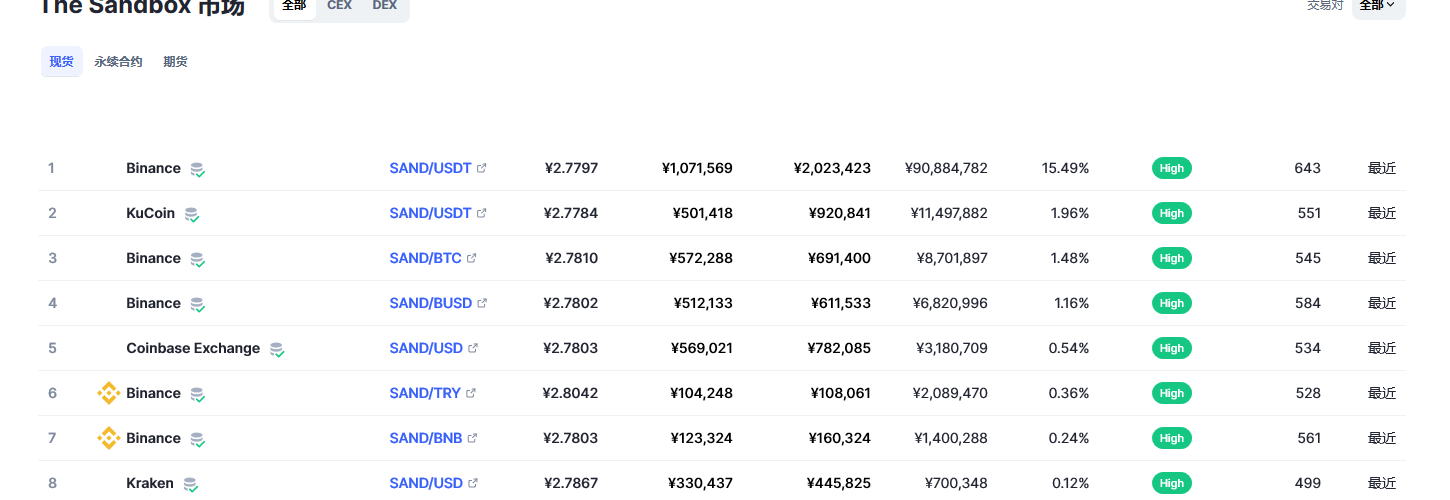Click the High badge in the Kraken row
Screen dimensions: 1450x500
point(1172,483)
